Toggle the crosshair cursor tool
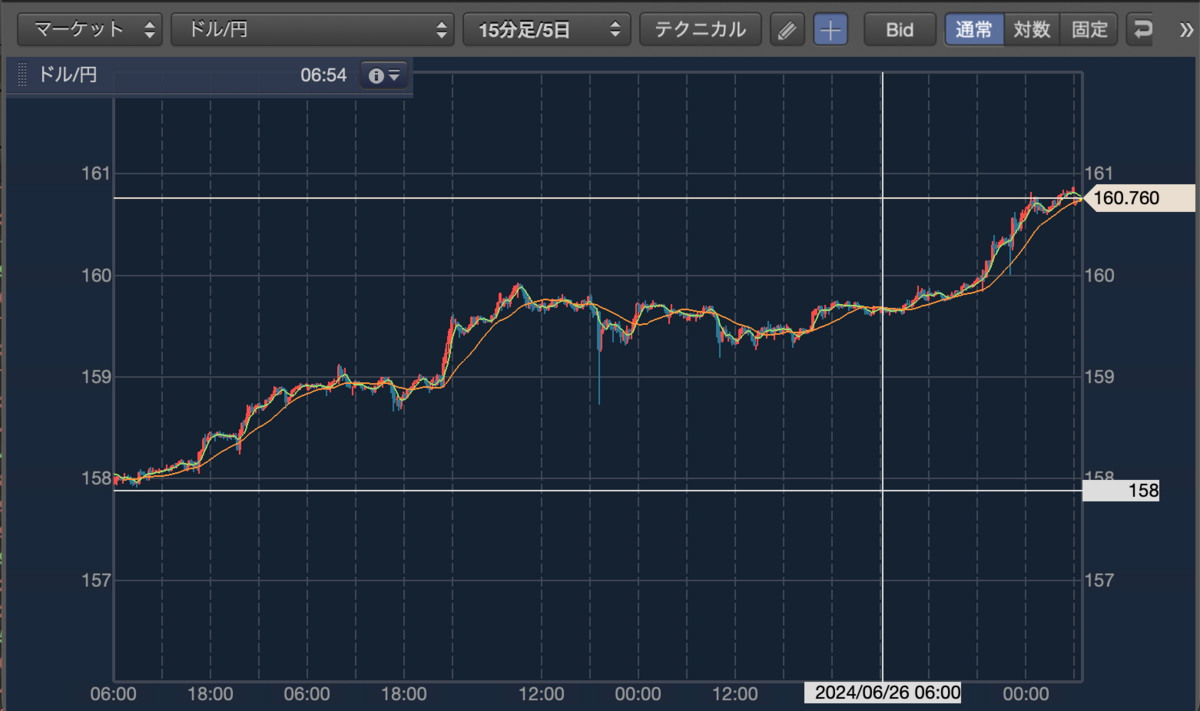The height and width of the screenshot is (711, 1200). (x=830, y=29)
